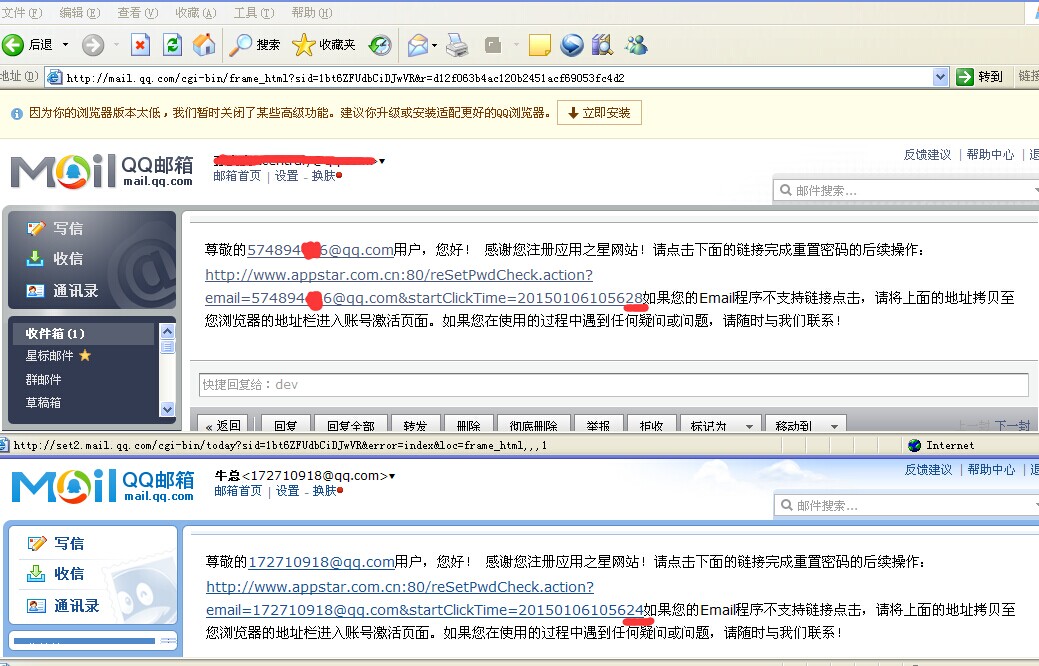This screenshot has width=1039, height=666.
Task: Open 帮助中心 in the upper mailbox header
Action: point(990,154)
